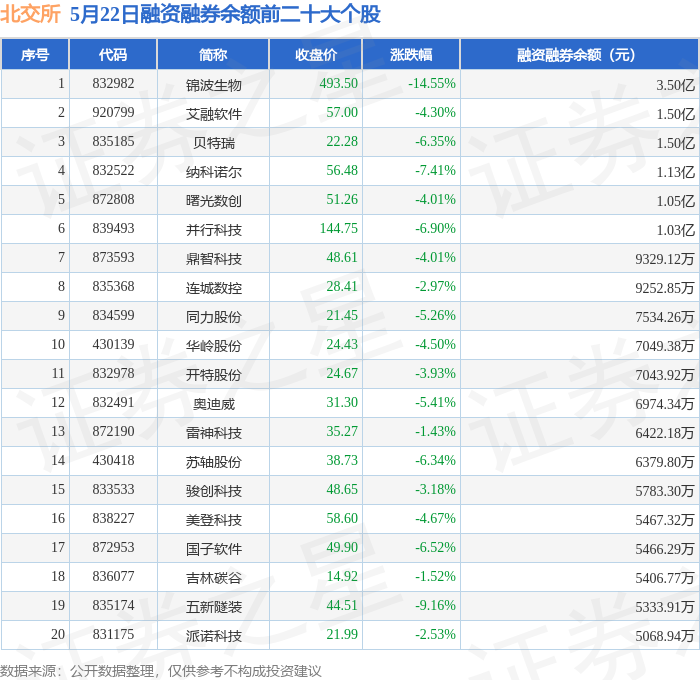Select stock name 贝特瑞
The width and height of the screenshot is (700, 680).
[x=213, y=143]
